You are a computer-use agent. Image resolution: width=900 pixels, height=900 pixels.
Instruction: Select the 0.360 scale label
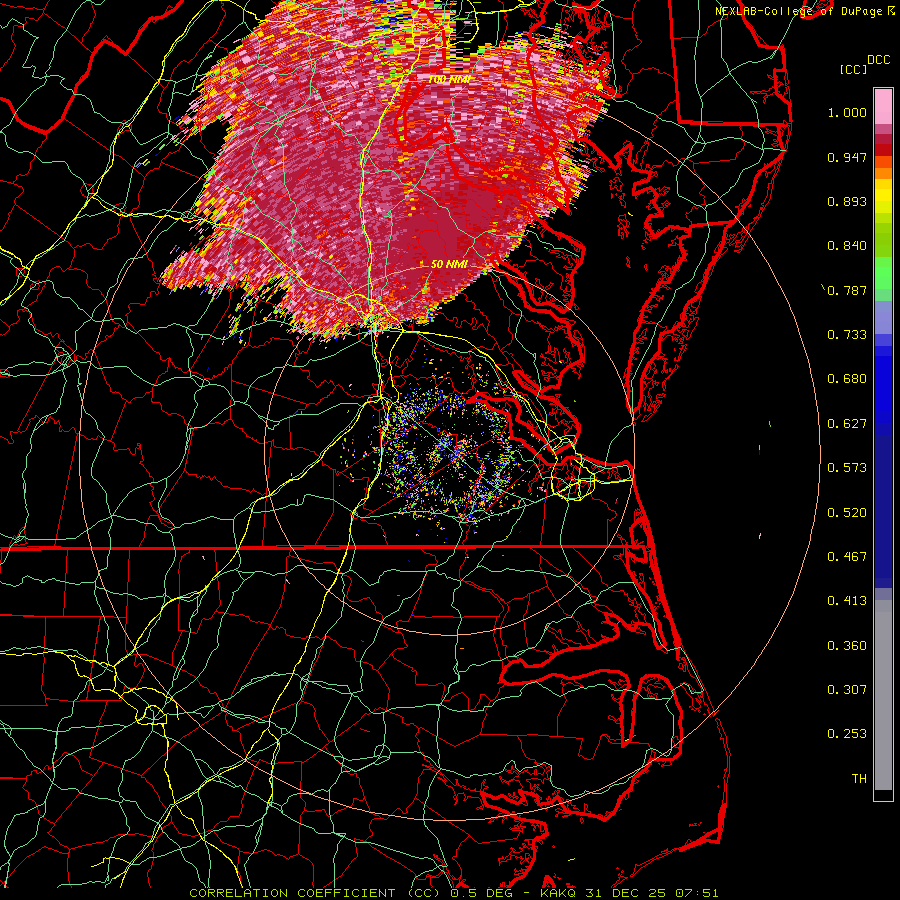[847, 646]
